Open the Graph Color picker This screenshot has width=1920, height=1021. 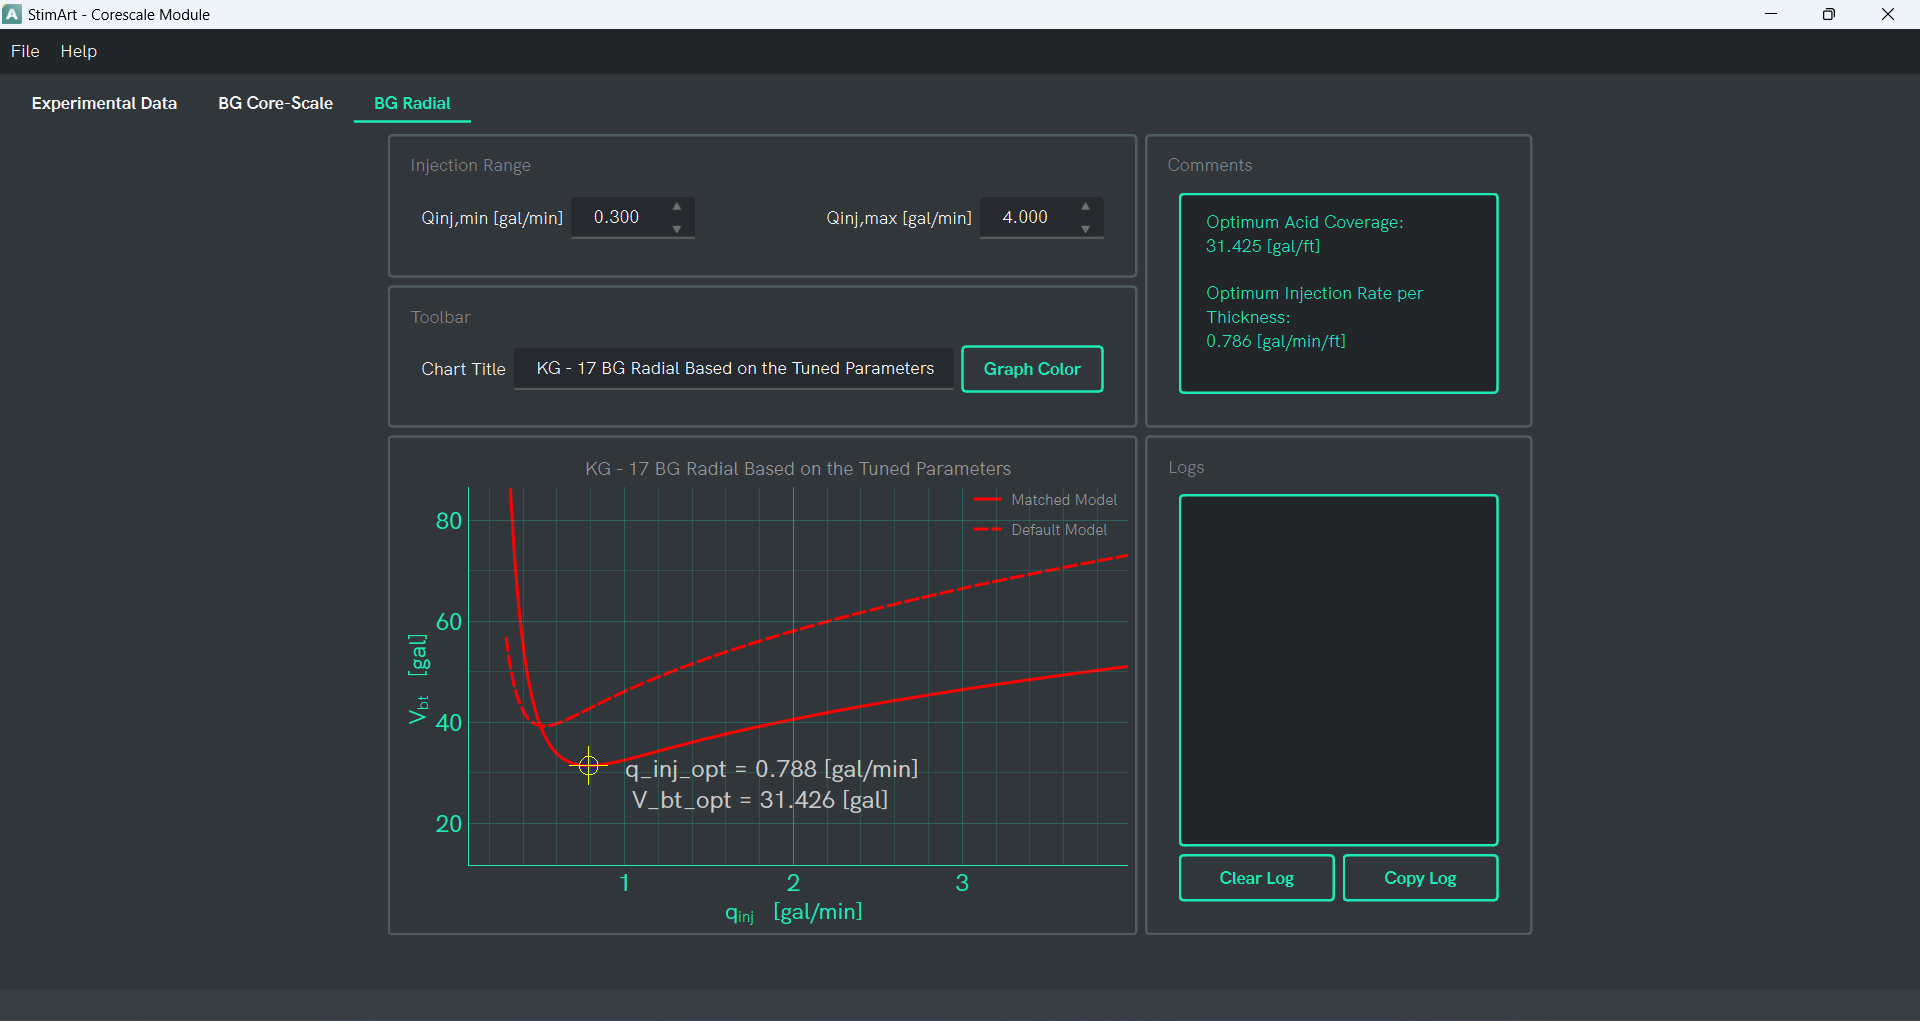tap(1032, 368)
